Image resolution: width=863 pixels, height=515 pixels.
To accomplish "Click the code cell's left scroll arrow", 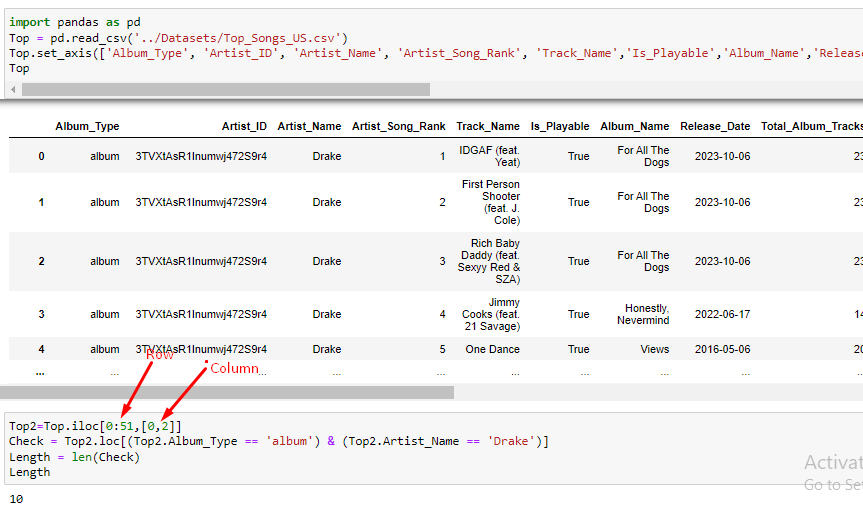I will click(13, 89).
